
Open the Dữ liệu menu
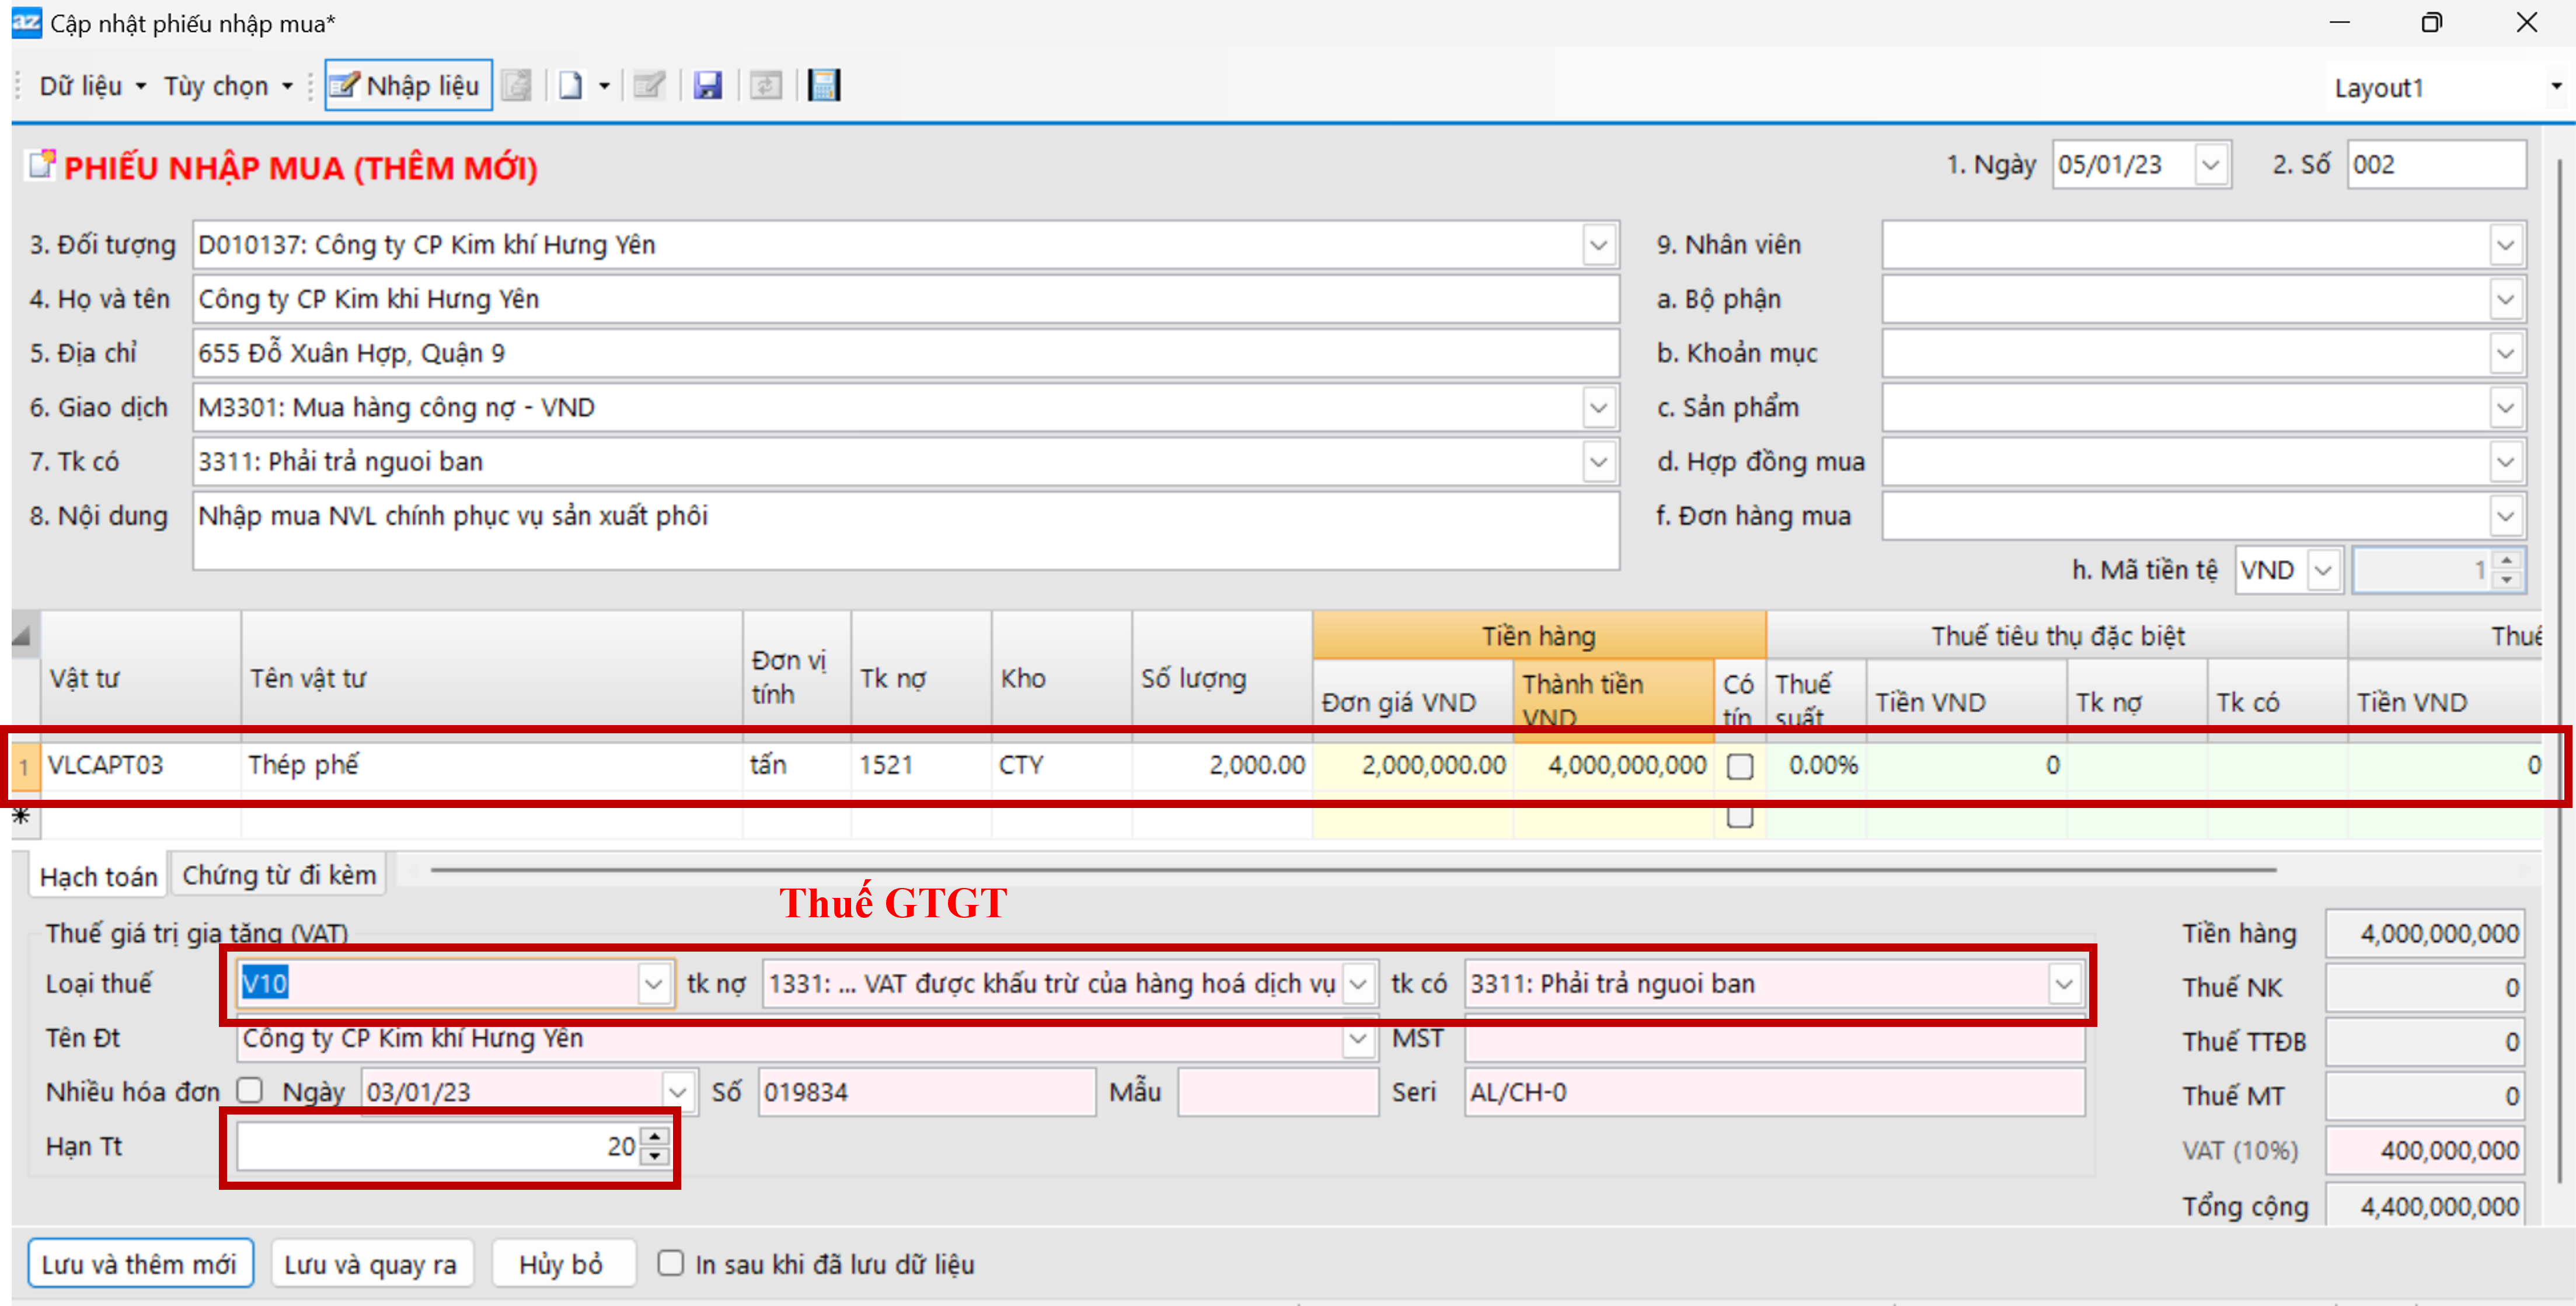(92, 86)
